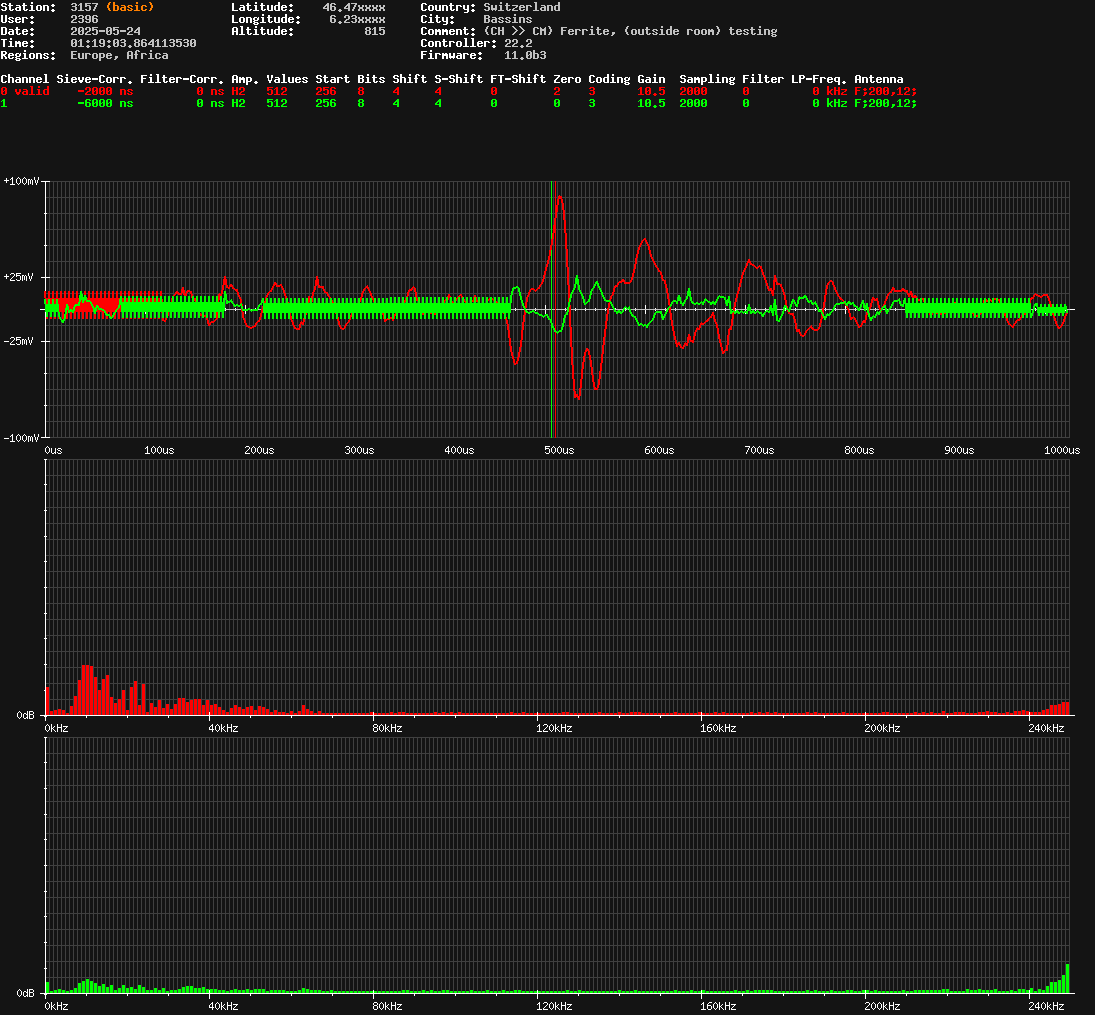Click the -25mV axis label
Image resolution: width=1095 pixels, height=1015 pixels.
19,342
